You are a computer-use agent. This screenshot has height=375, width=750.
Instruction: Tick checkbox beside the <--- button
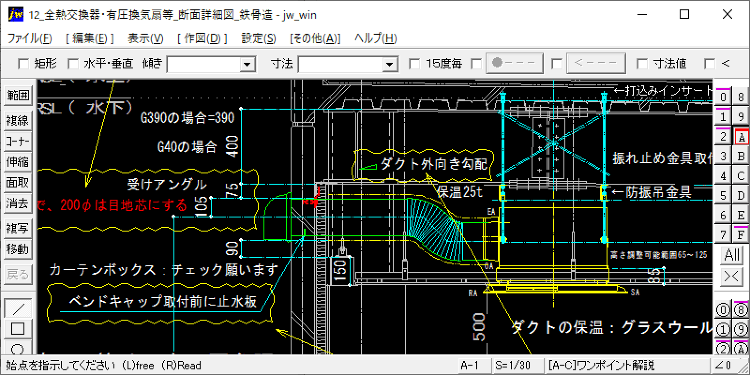556,64
